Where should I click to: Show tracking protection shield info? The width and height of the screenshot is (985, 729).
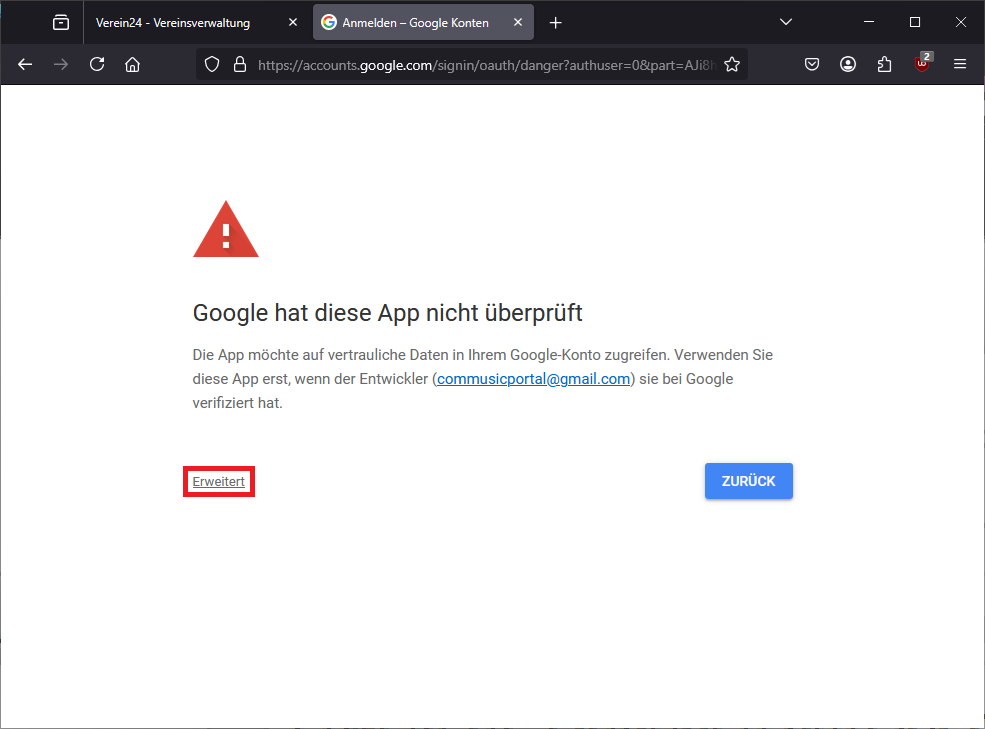[212, 64]
